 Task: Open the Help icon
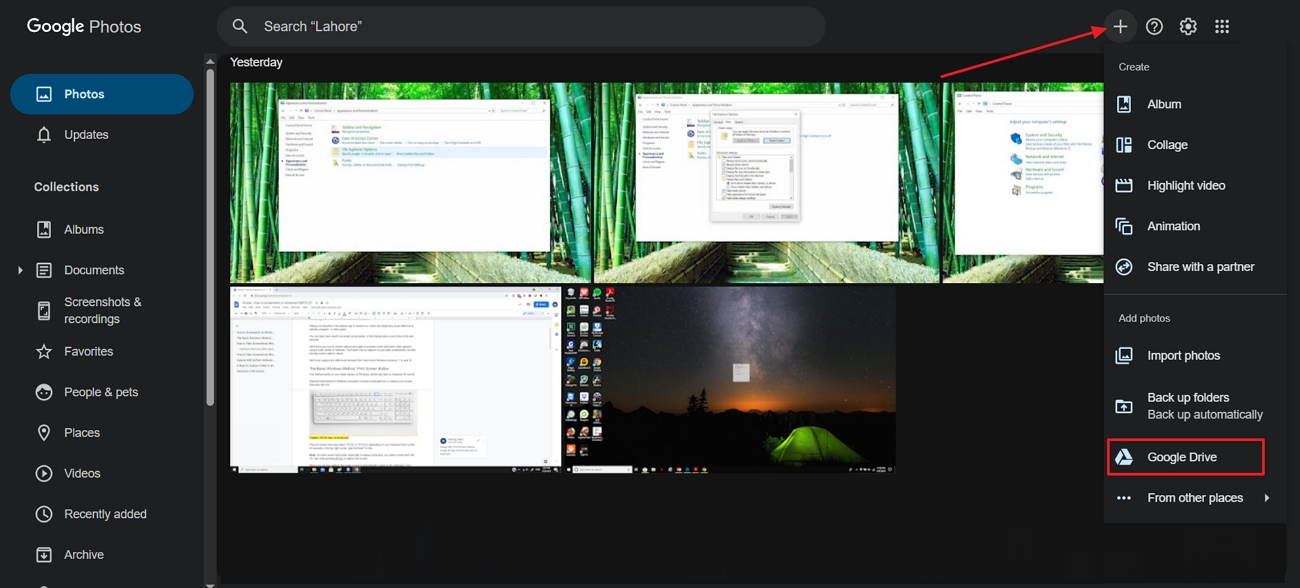pyautogui.click(x=1154, y=26)
